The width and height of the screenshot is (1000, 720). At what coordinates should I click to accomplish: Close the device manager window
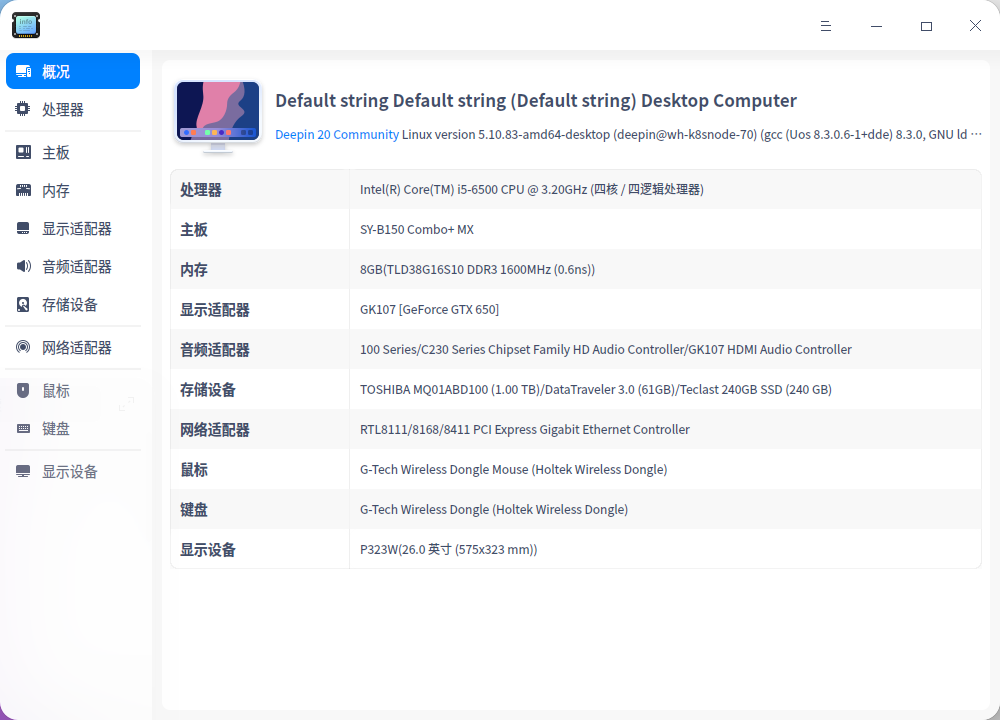coord(975,26)
